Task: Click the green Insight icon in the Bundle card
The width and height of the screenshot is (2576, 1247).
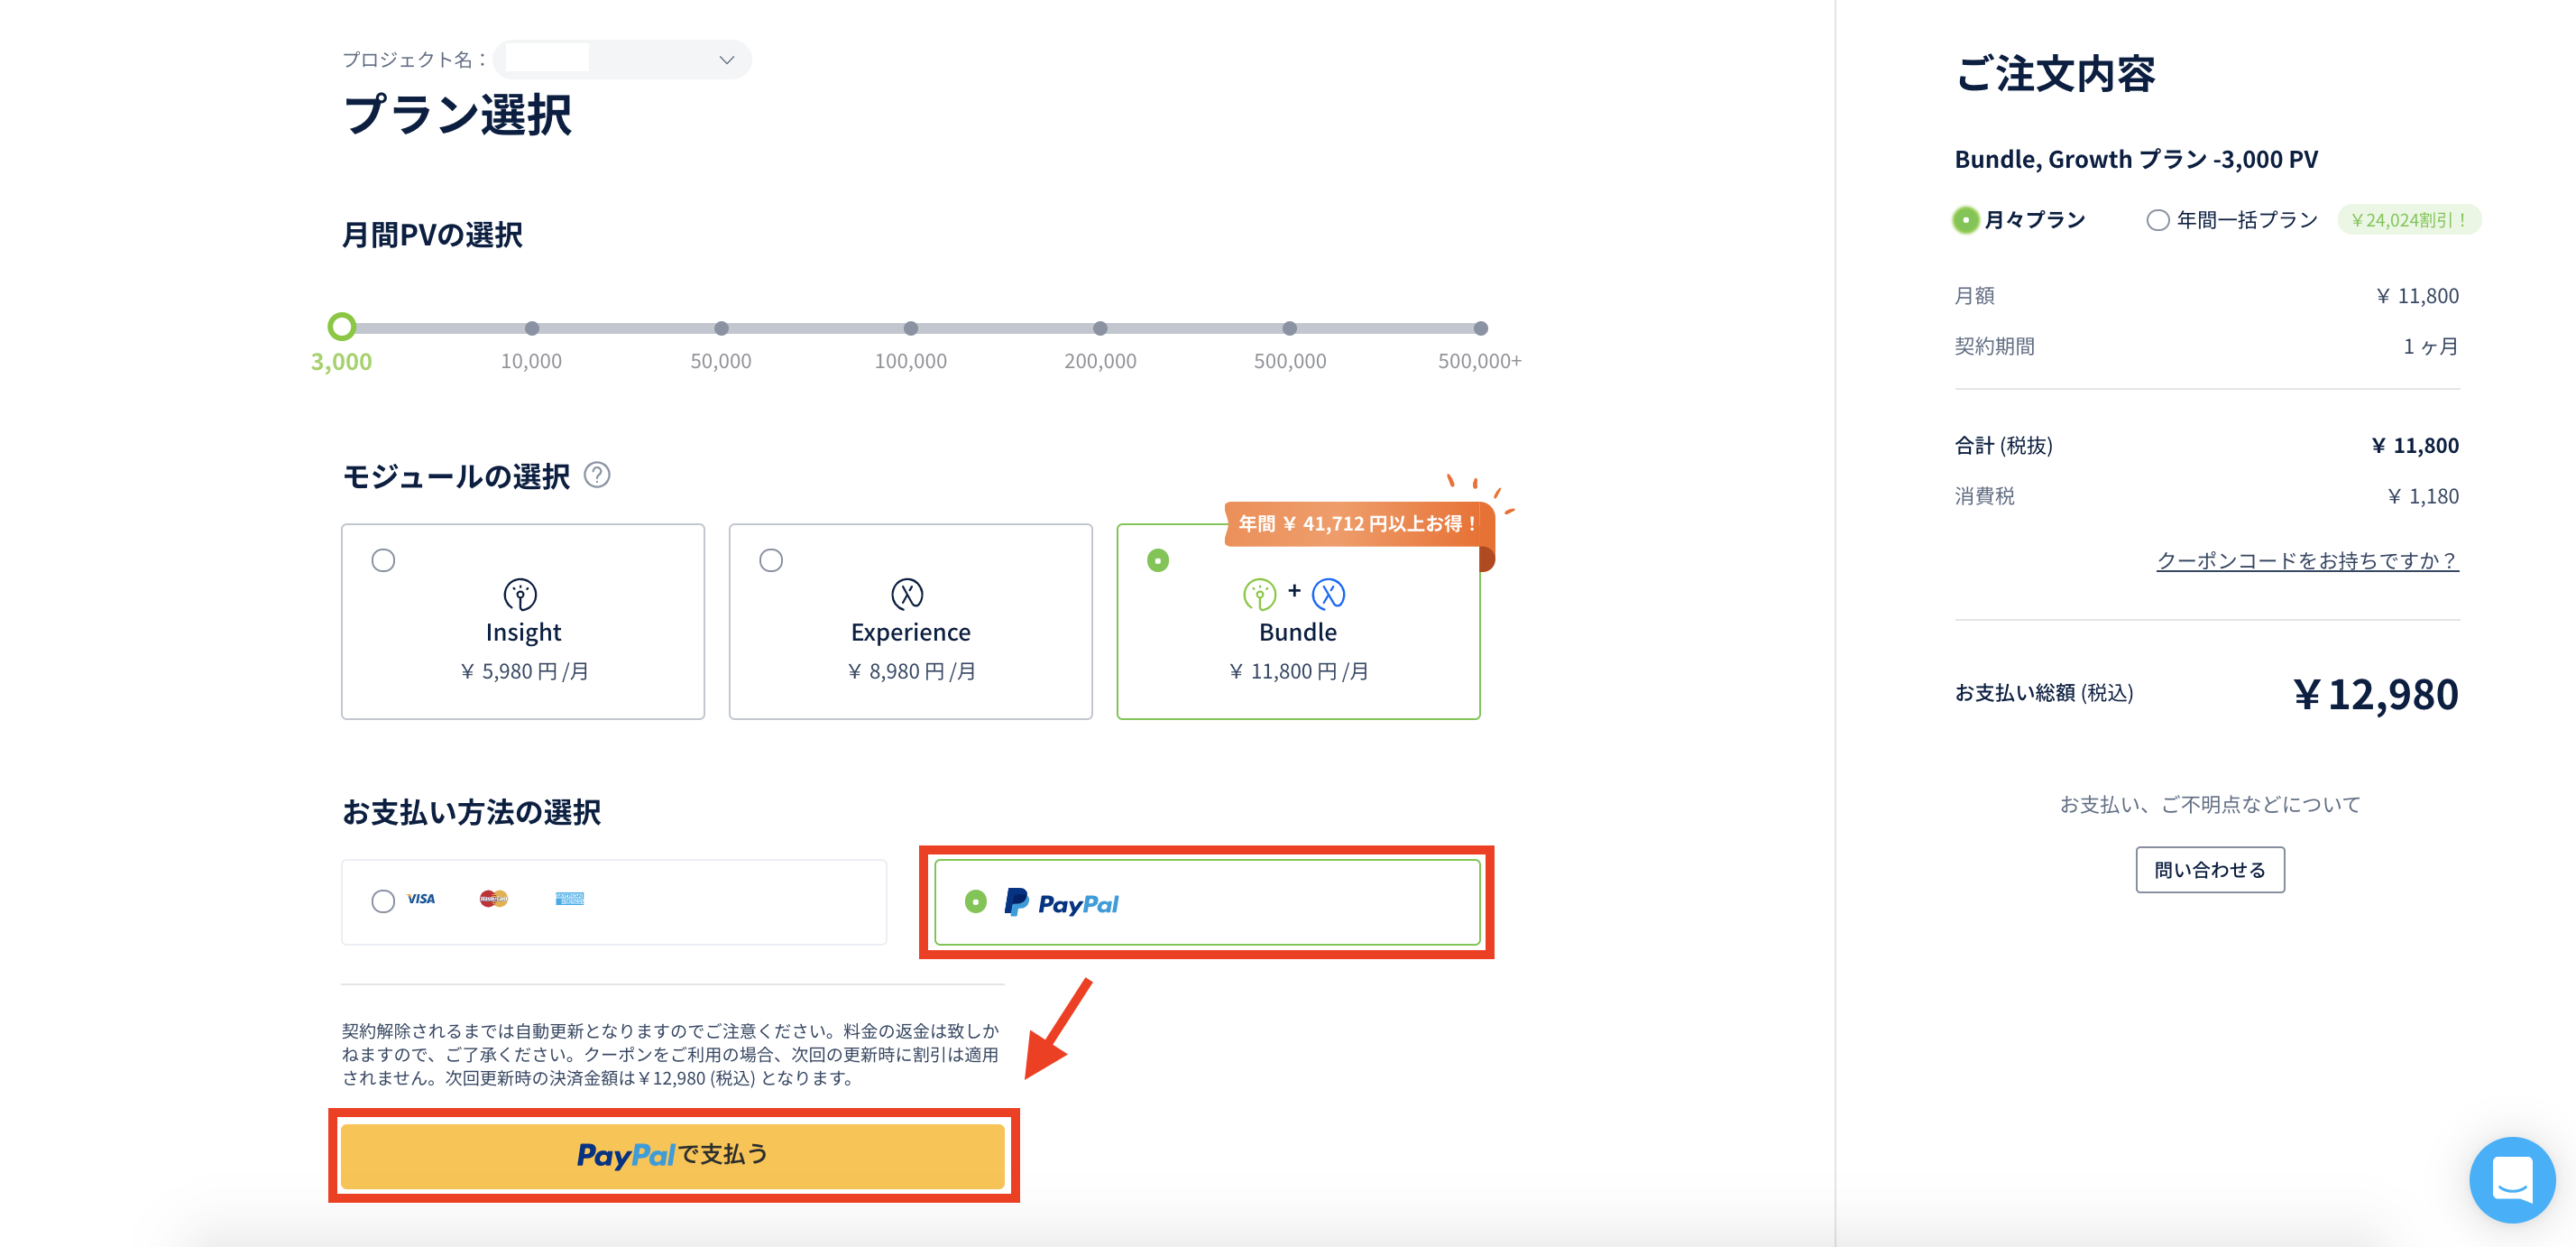Action: point(1259,594)
